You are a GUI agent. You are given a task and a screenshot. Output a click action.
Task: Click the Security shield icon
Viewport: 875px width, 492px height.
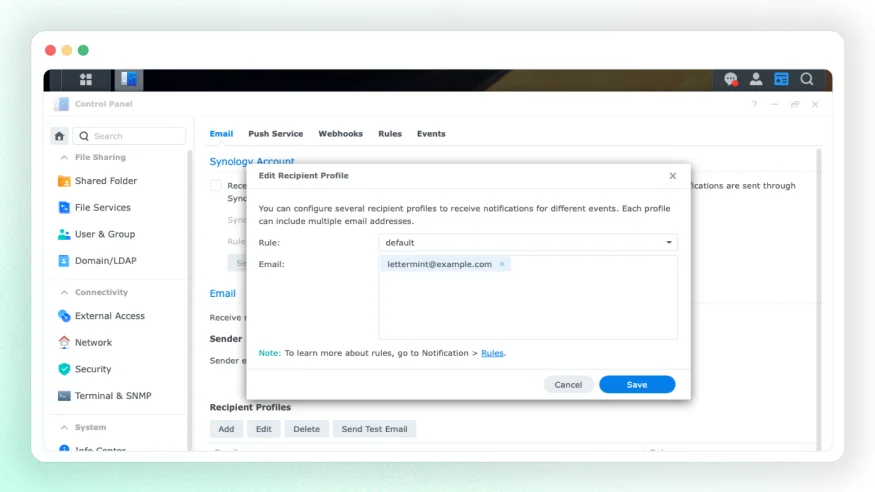click(64, 369)
